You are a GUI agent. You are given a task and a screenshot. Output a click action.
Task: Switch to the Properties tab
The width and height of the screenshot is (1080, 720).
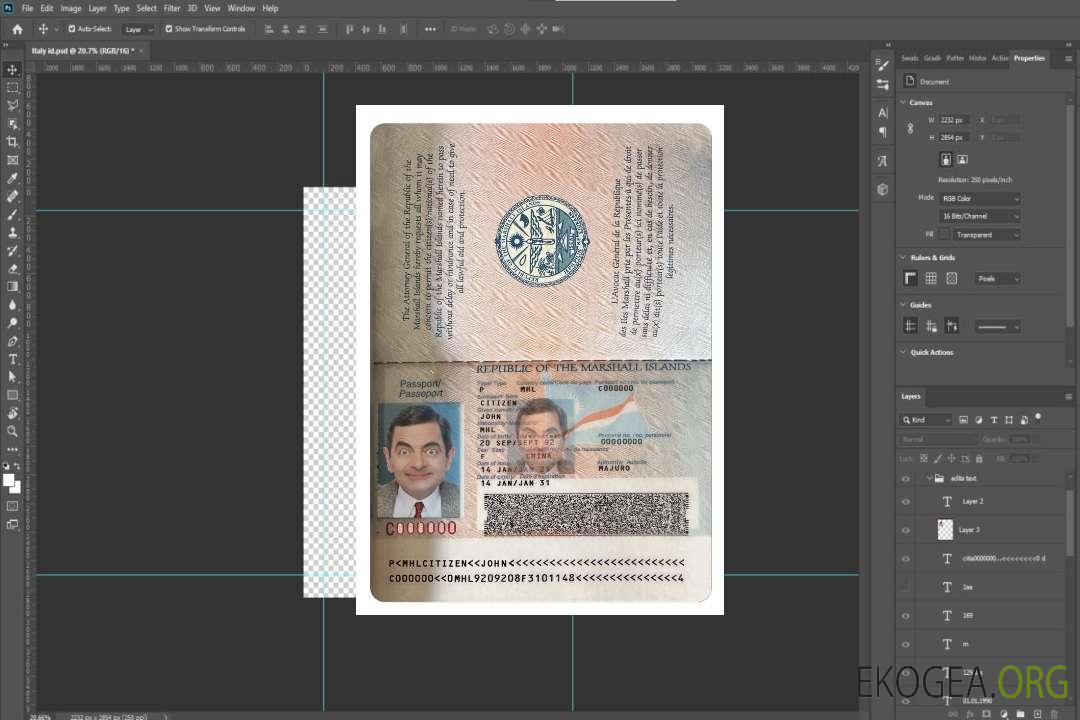[1029, 59]
